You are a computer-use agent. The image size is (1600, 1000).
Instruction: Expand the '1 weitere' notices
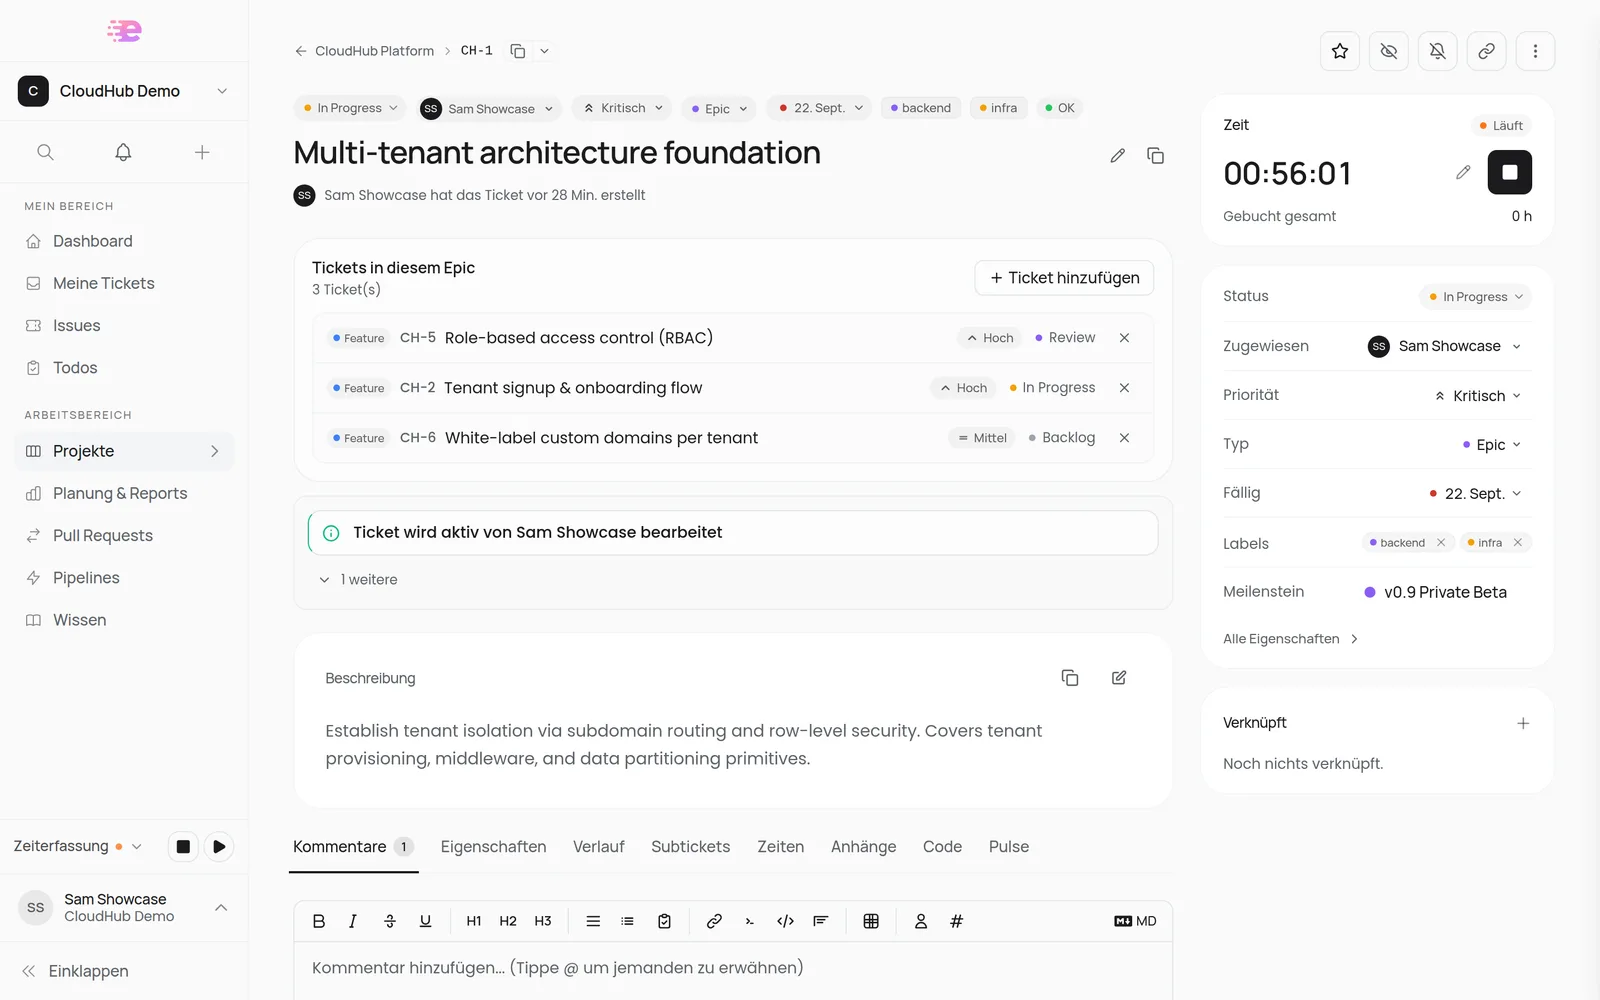(x=358, y=580)
